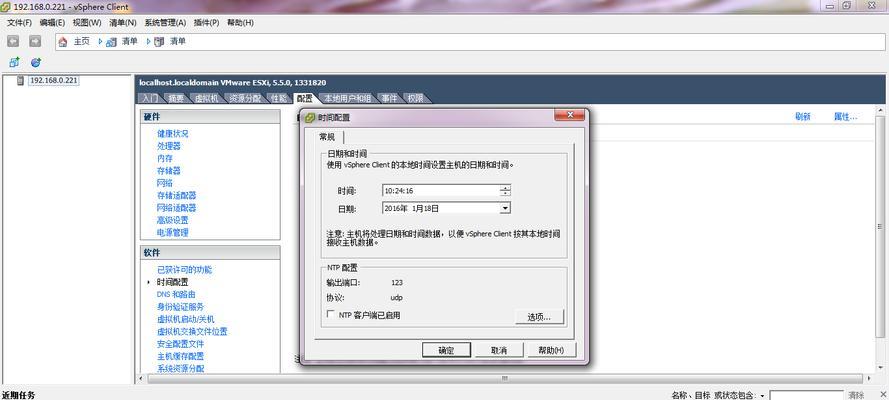
Task: Open 安全配置文件 in software list
Action: 181,344
